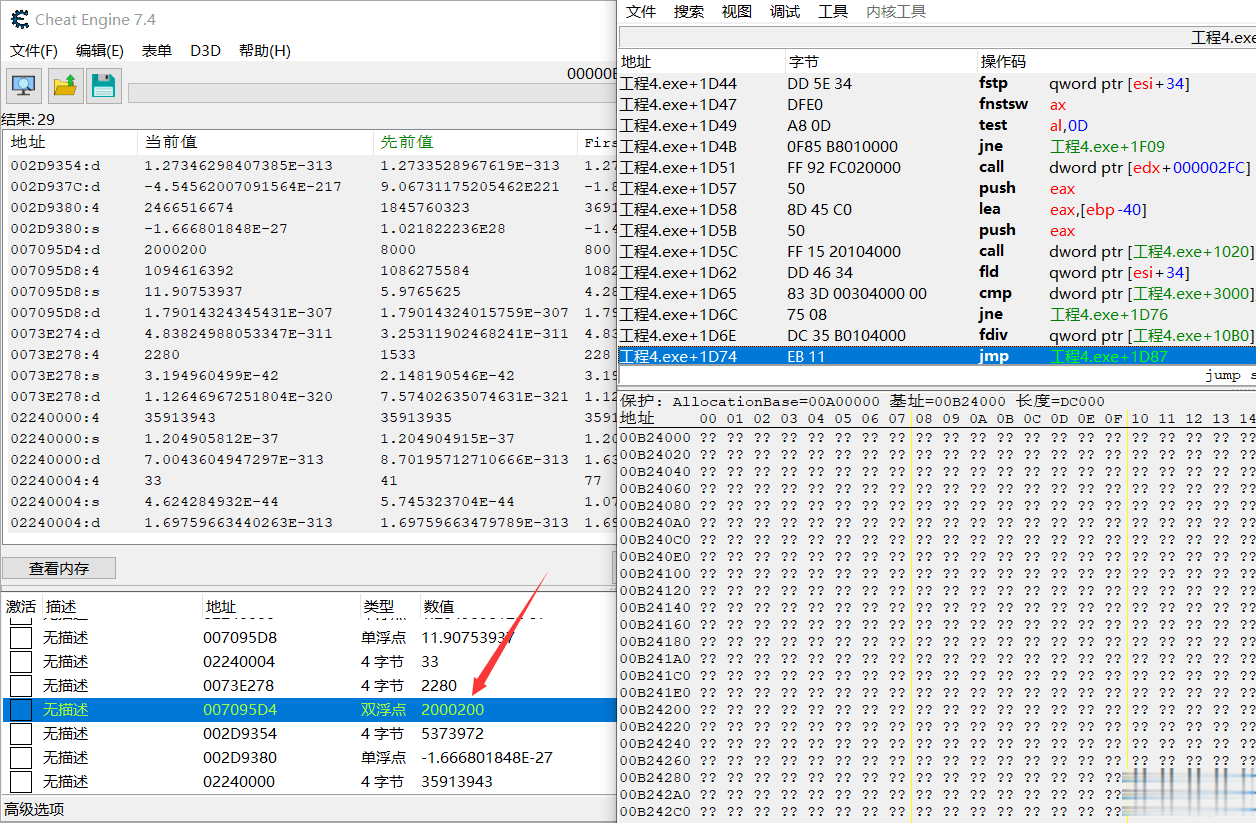The width and height of the screenshot is (1256, 823).
Task: Open the 文件(F) menu in Cheat Engine
Action: click(x=34, y=51)
